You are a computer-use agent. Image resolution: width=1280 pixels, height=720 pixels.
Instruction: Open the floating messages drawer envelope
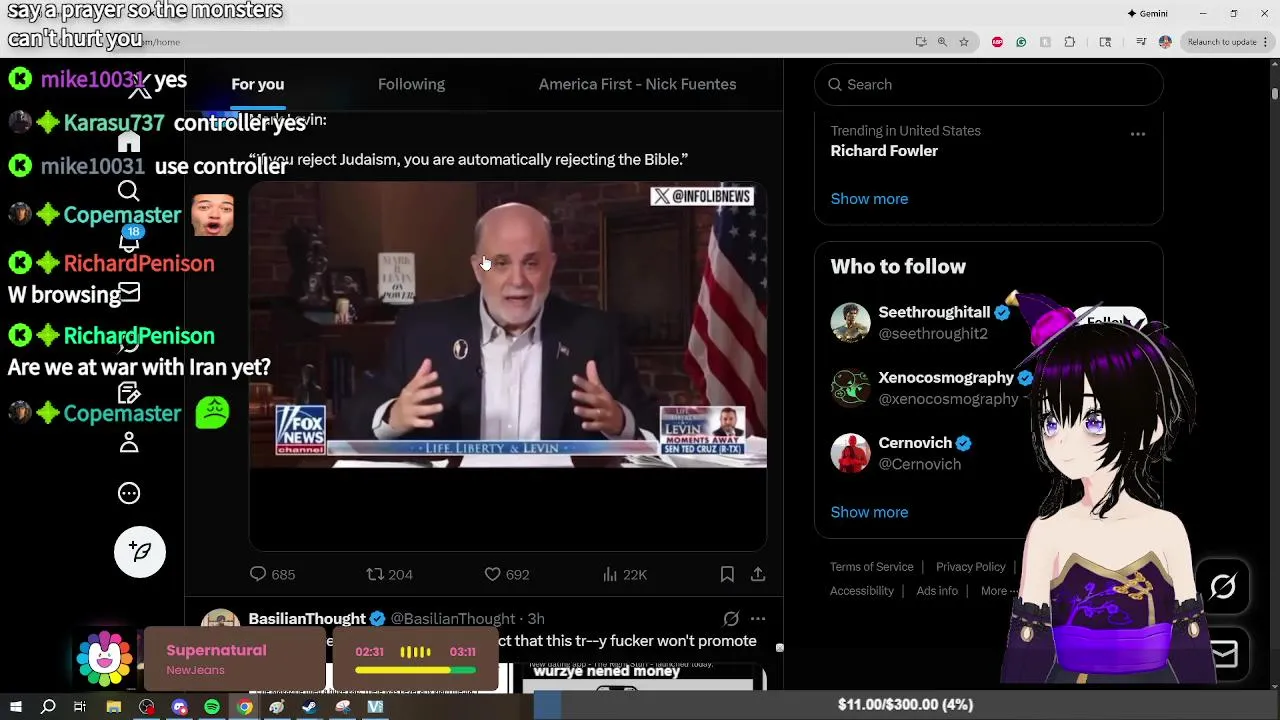(x=1224, y=654)
